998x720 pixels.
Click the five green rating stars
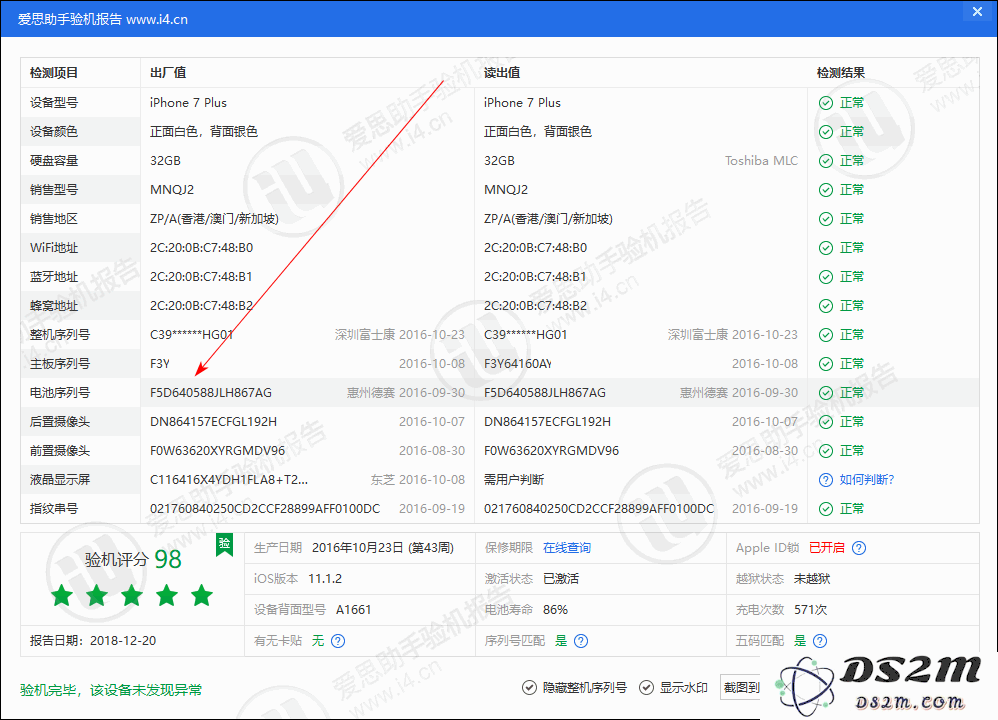[132, 596]
